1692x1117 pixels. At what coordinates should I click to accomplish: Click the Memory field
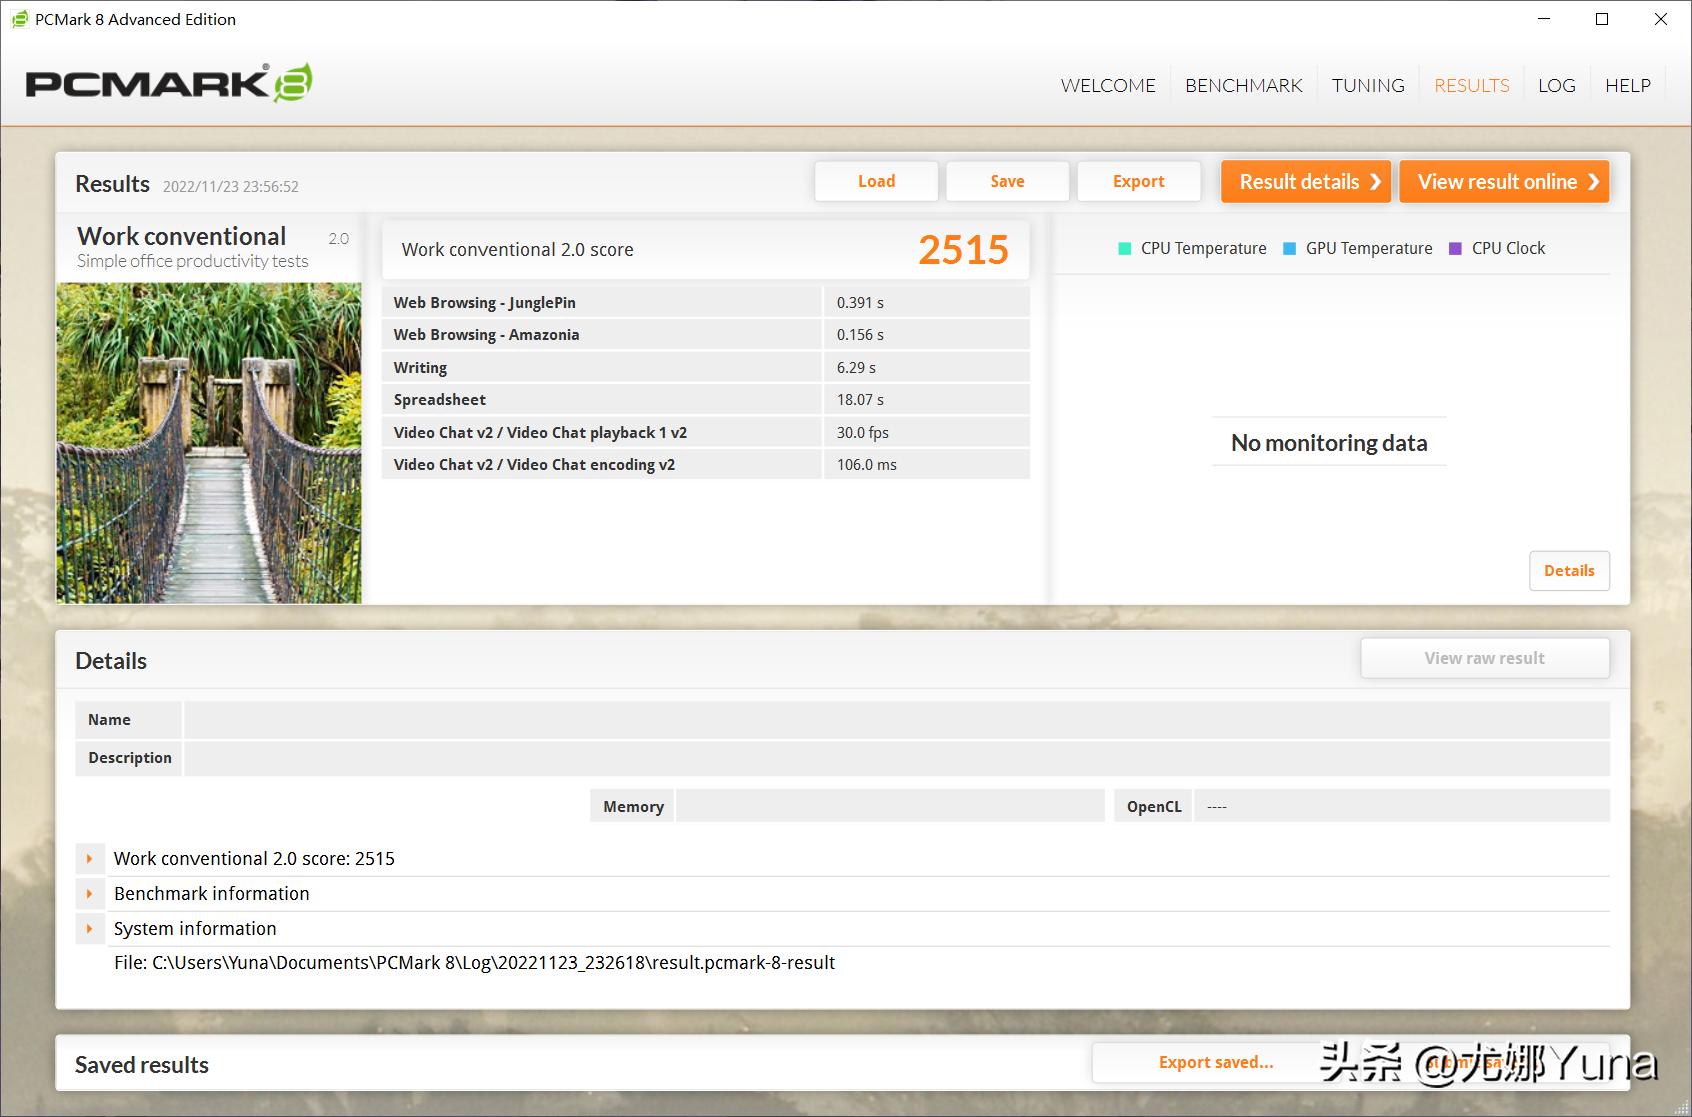[890, 806]
